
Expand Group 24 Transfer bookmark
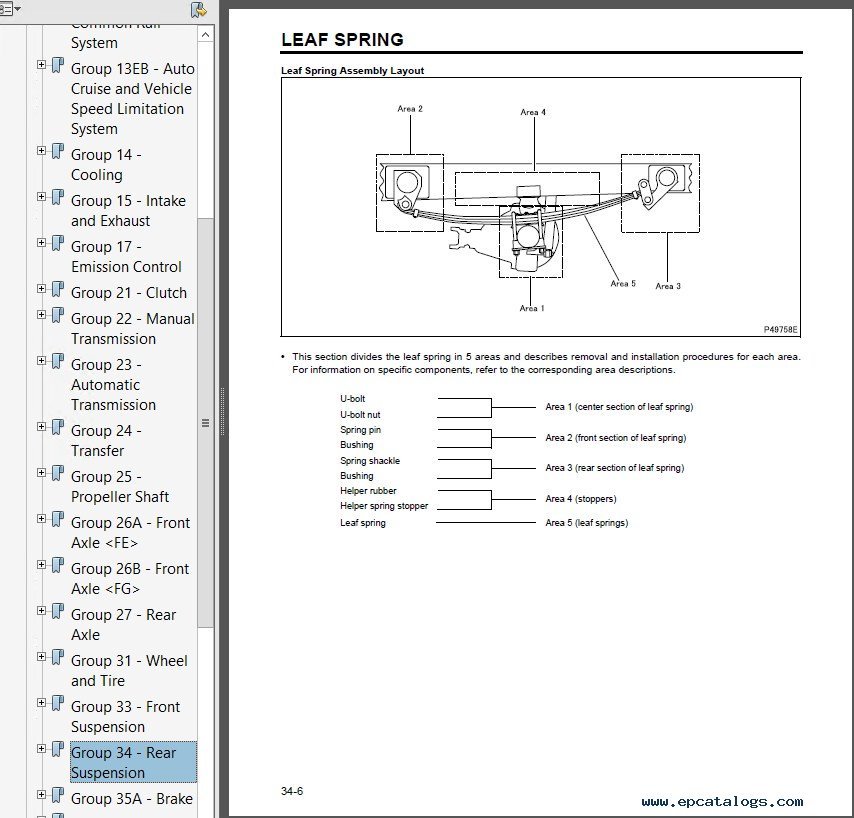tap(41, 426)
